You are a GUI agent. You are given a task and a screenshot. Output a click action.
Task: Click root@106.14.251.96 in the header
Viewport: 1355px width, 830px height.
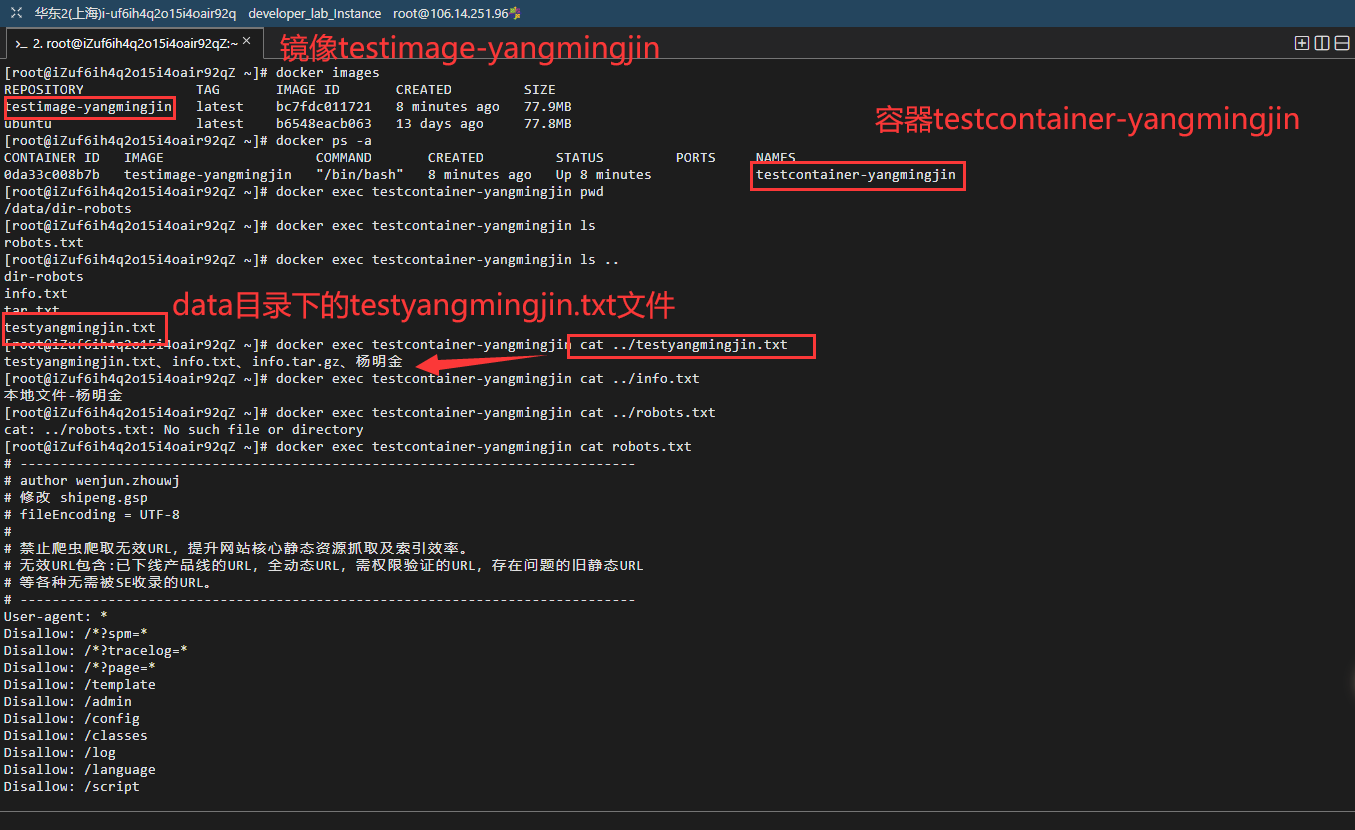[450, 13]
